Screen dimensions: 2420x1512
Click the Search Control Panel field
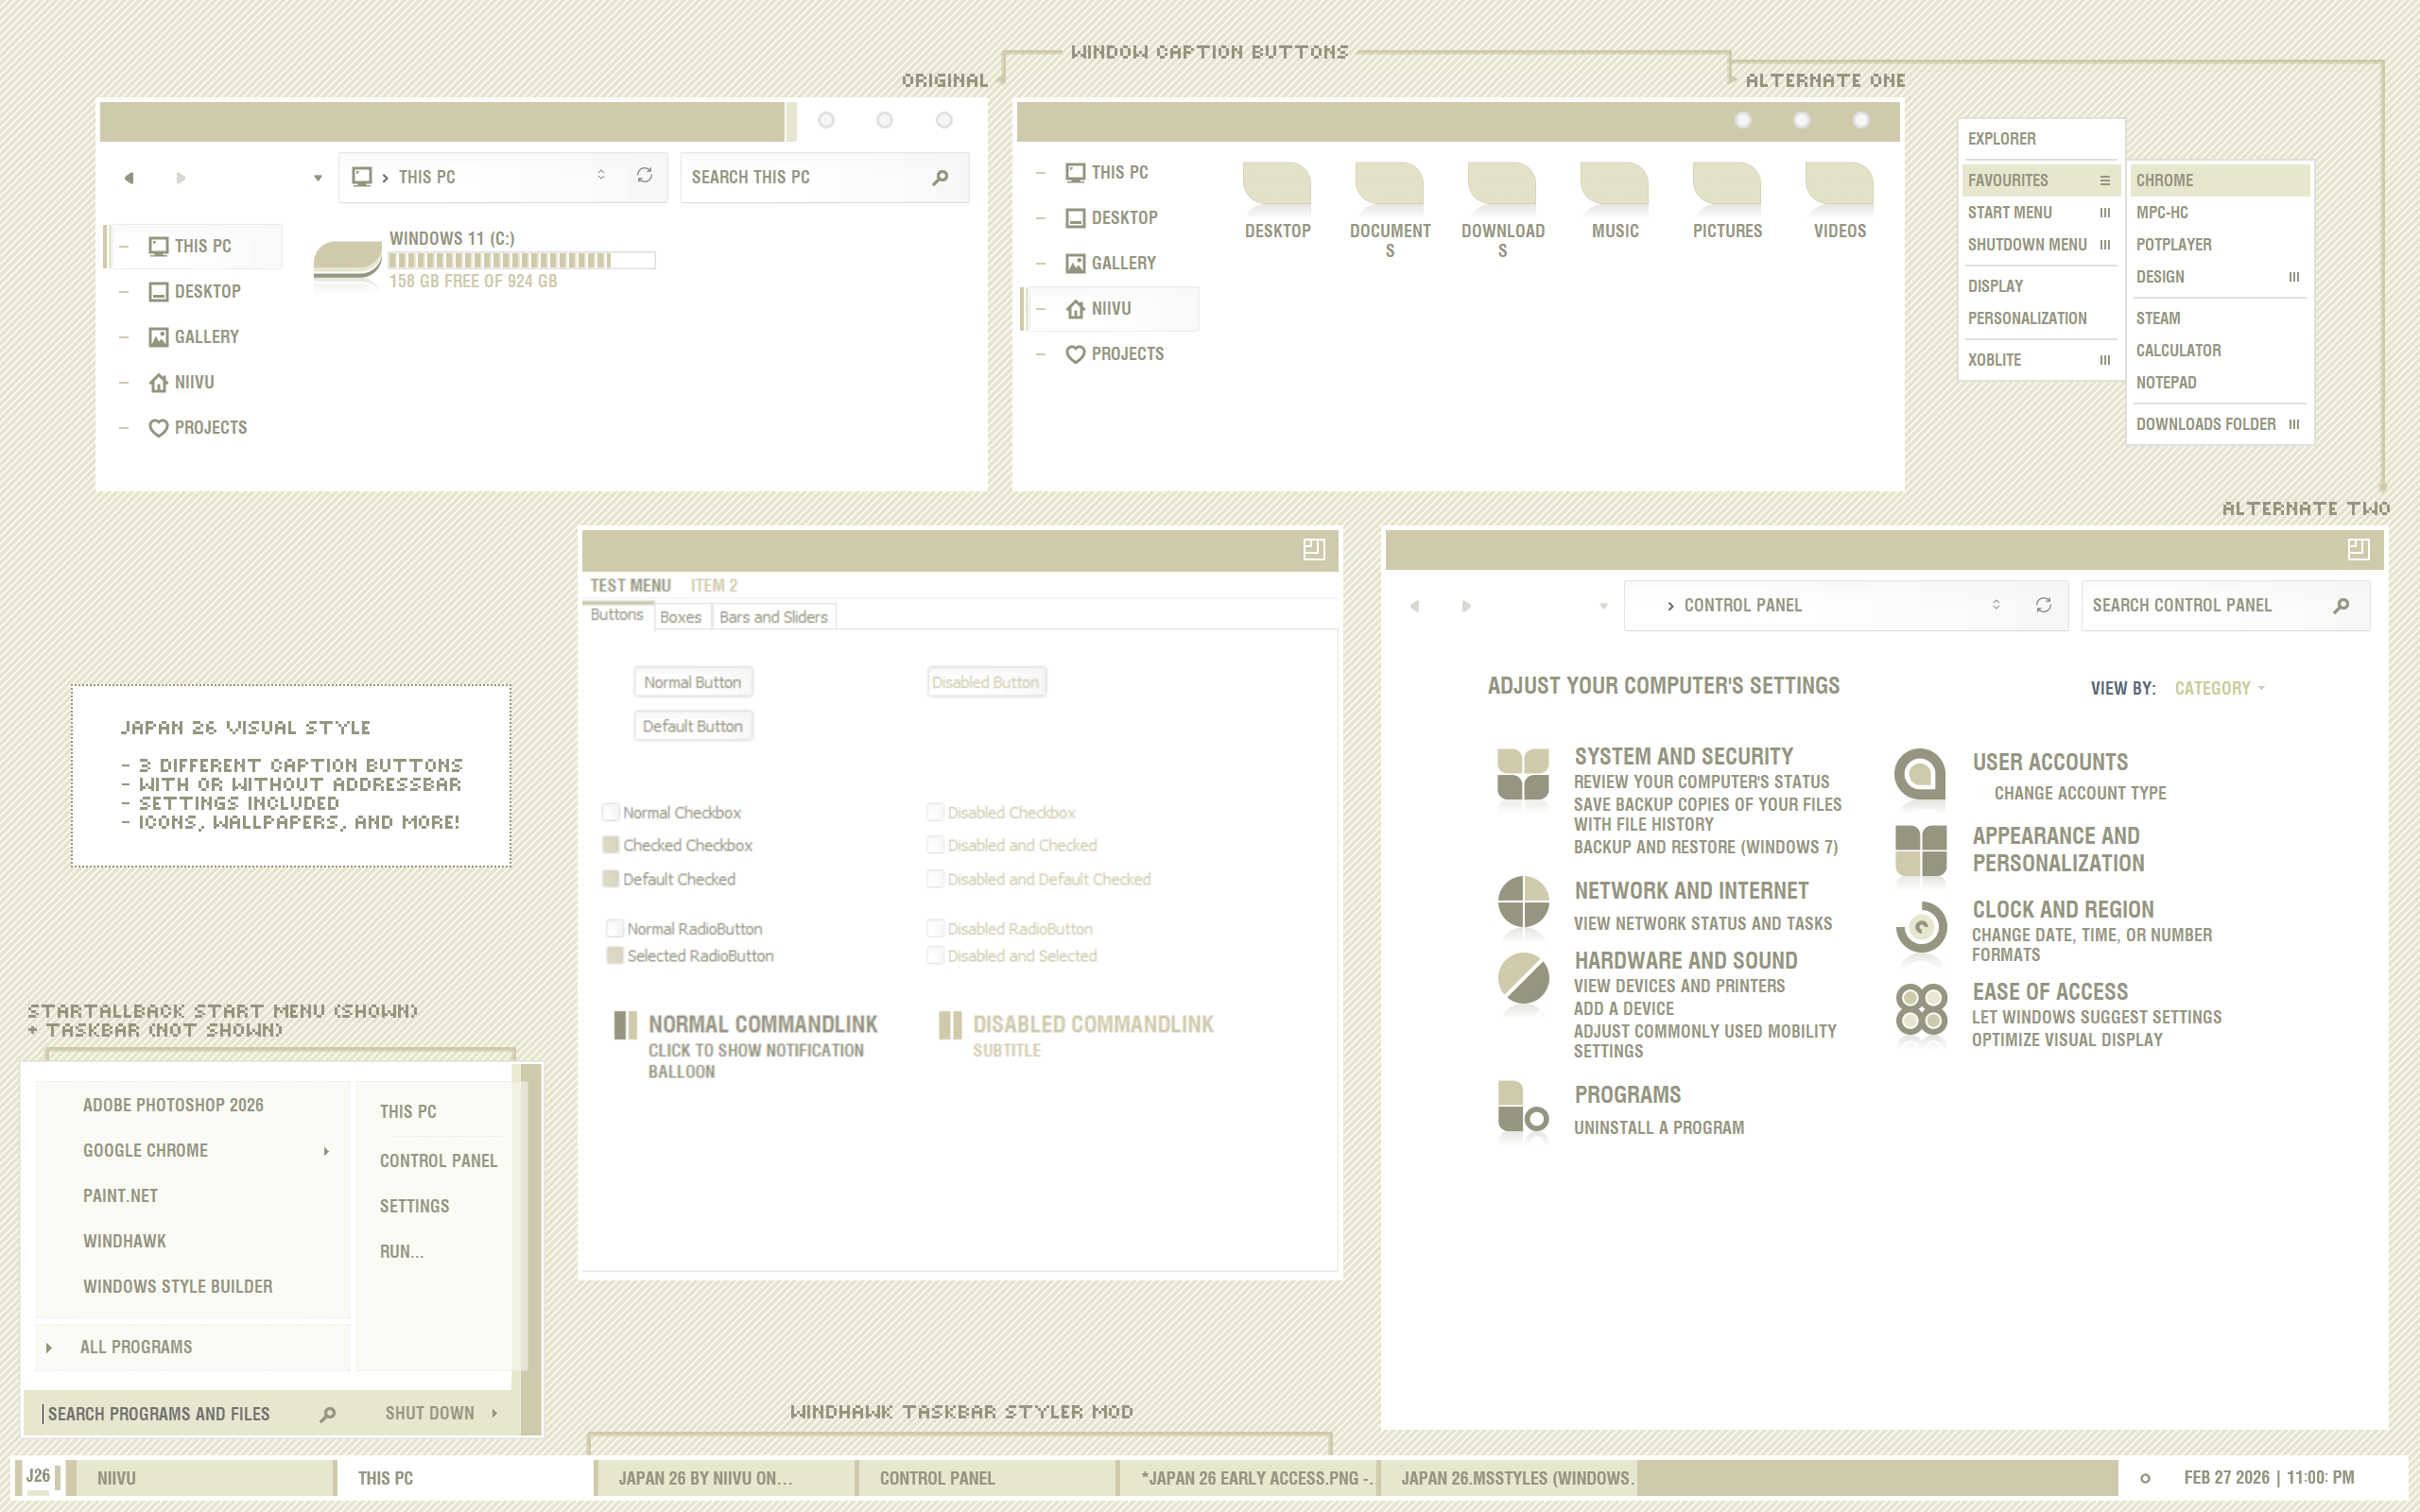(x=2200, y=605)
